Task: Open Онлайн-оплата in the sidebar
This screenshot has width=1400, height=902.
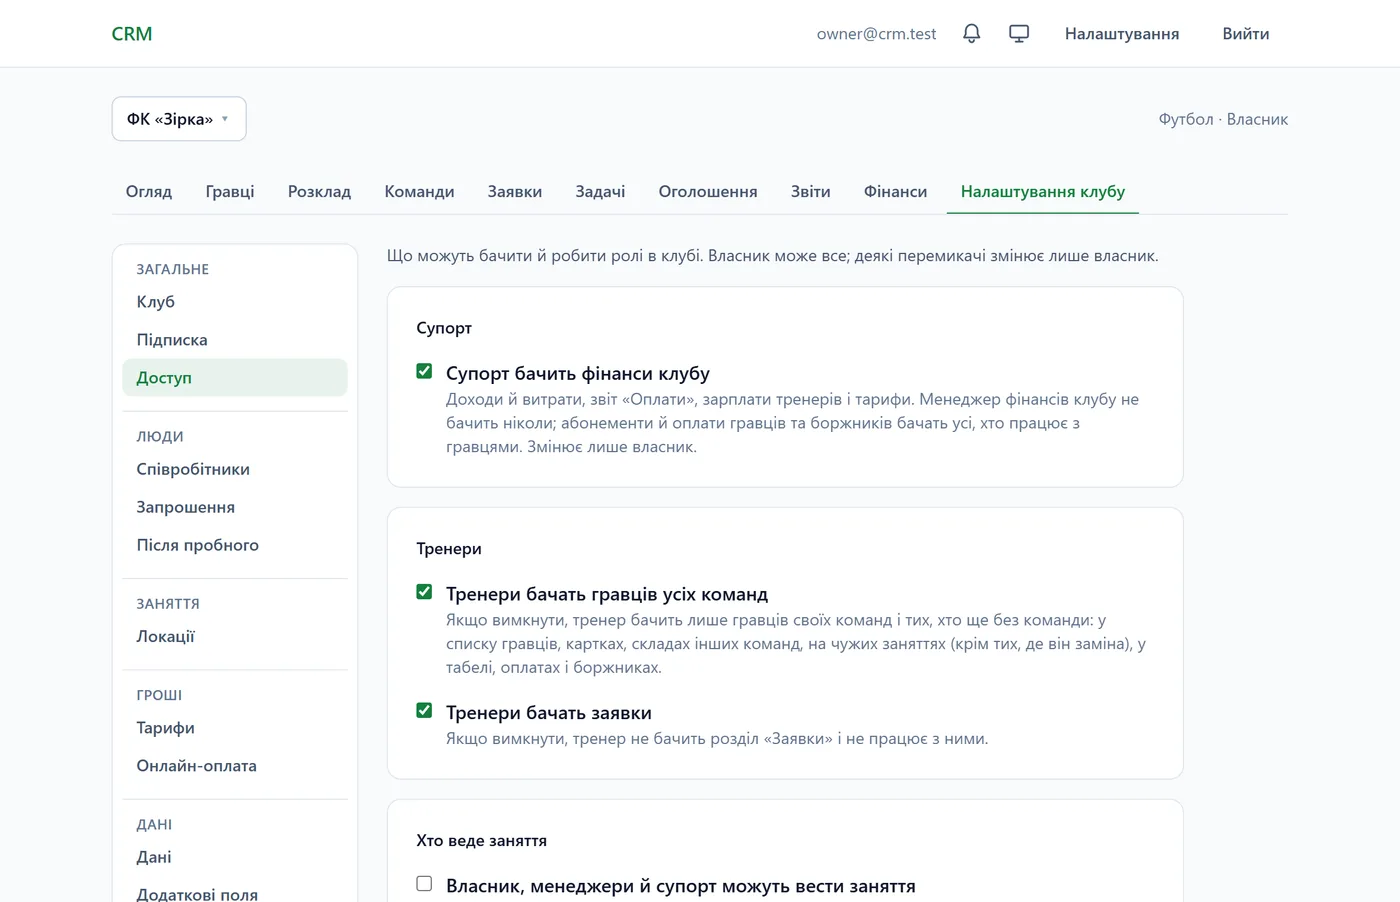Action: click(235, 766)
